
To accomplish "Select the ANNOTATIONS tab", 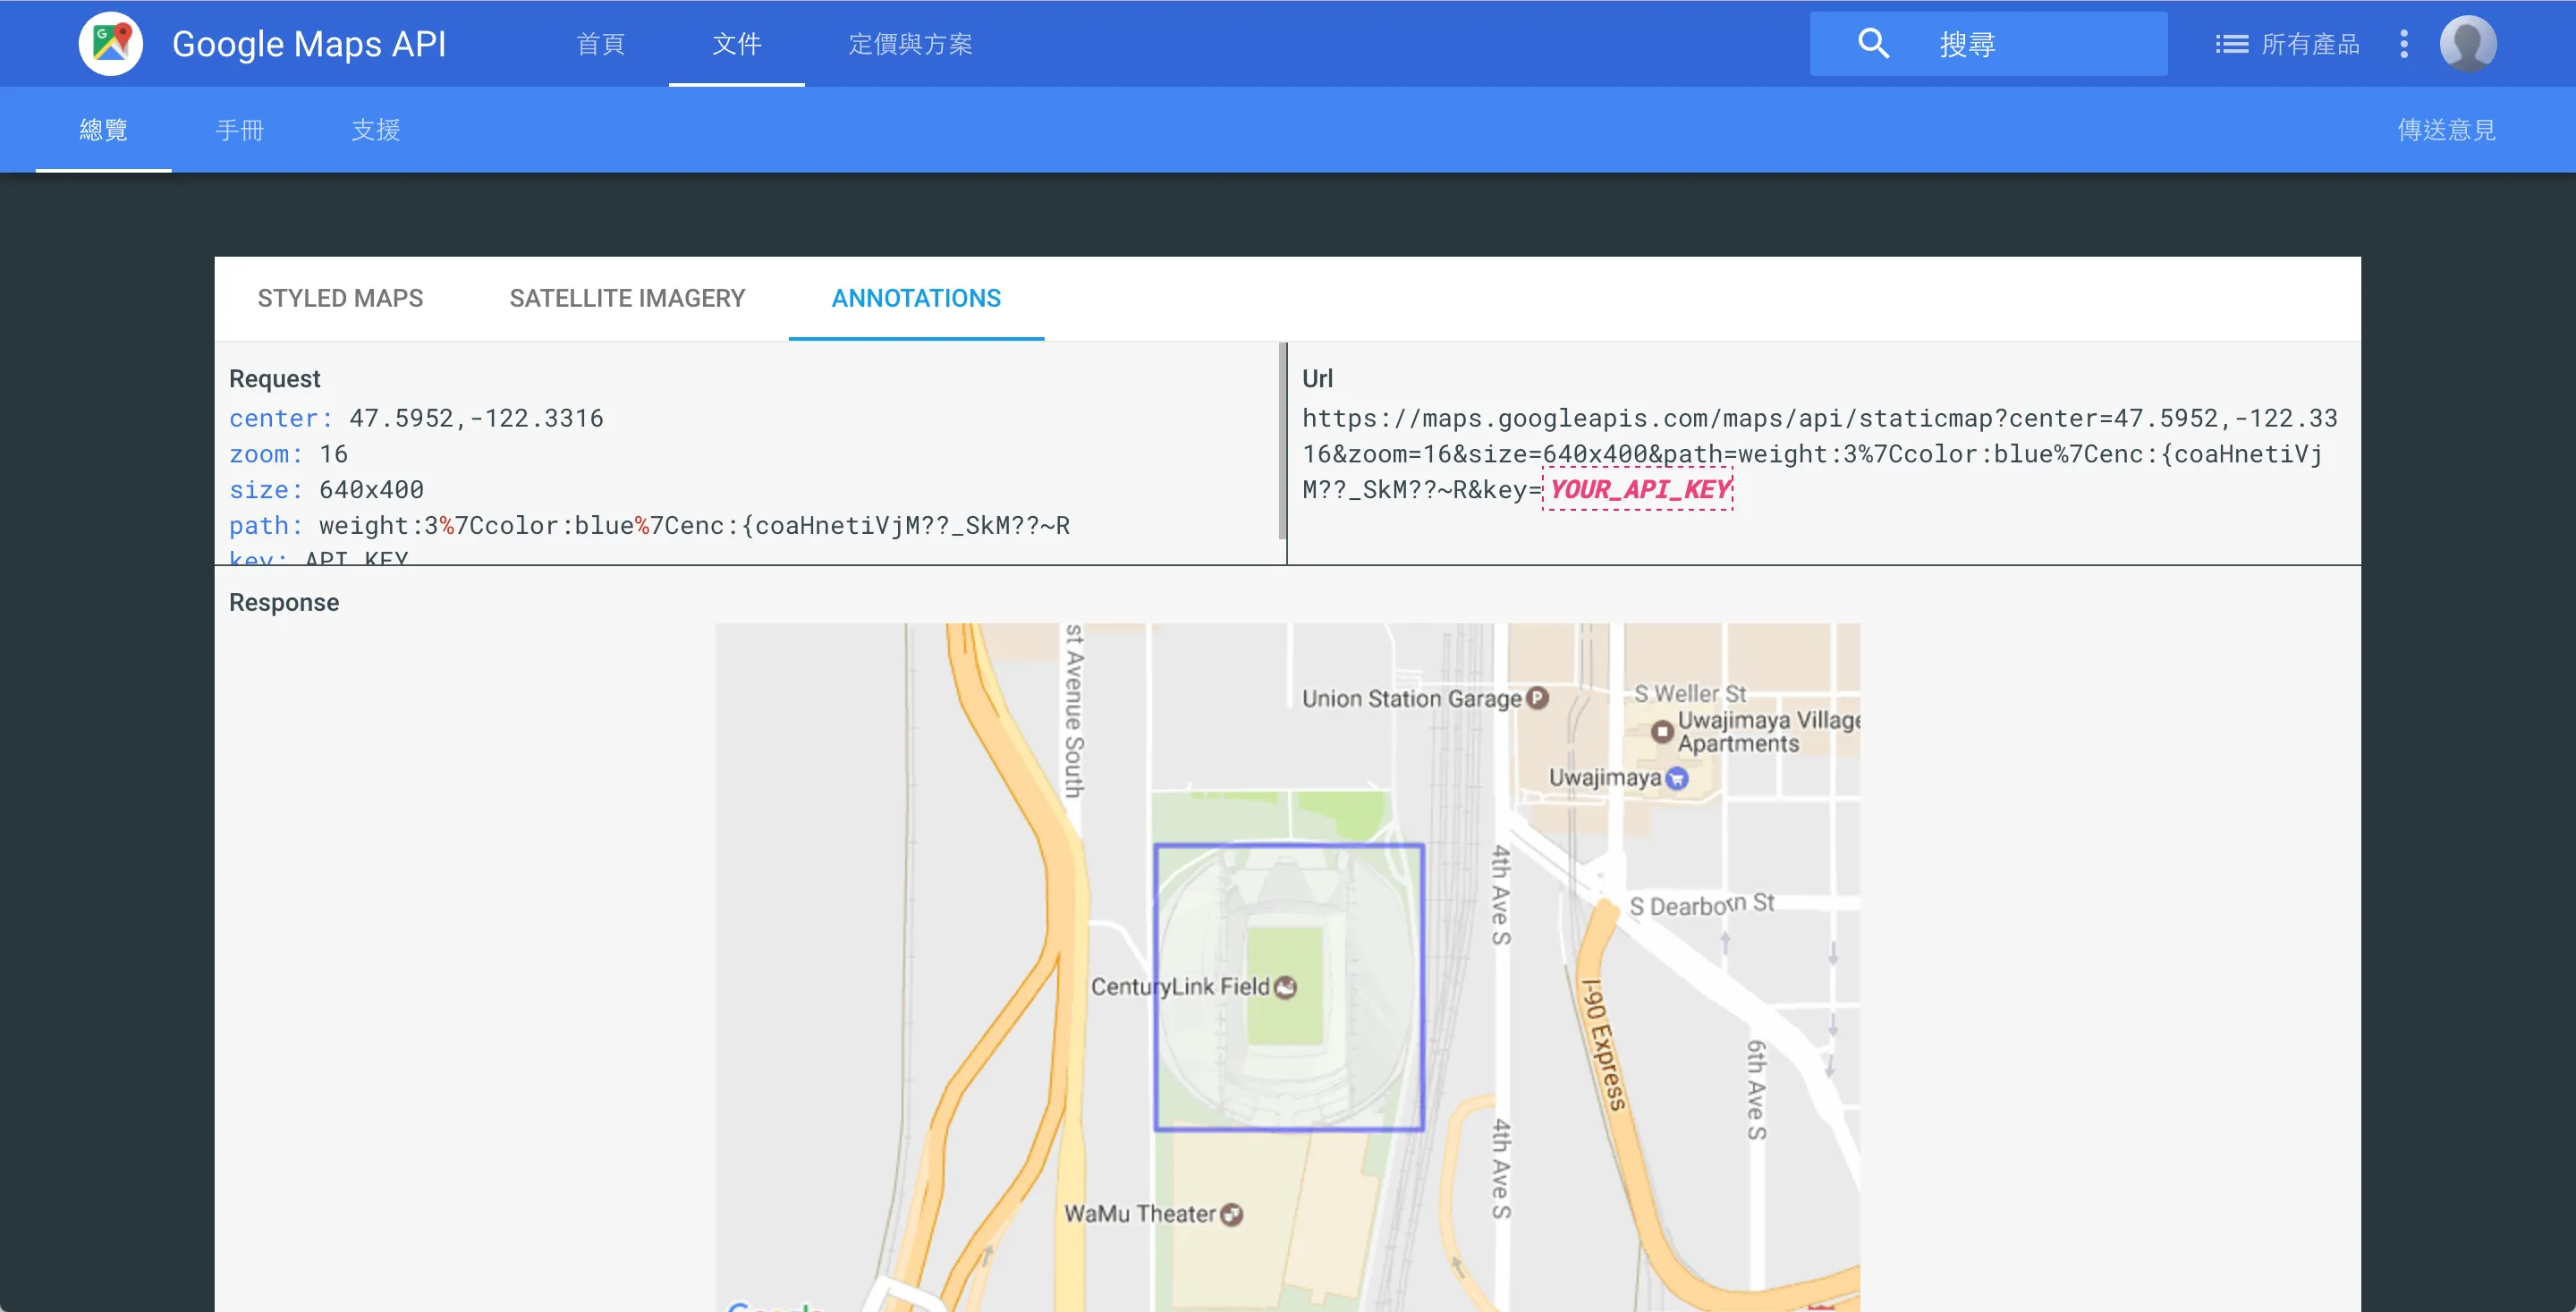I will [916, 298].
